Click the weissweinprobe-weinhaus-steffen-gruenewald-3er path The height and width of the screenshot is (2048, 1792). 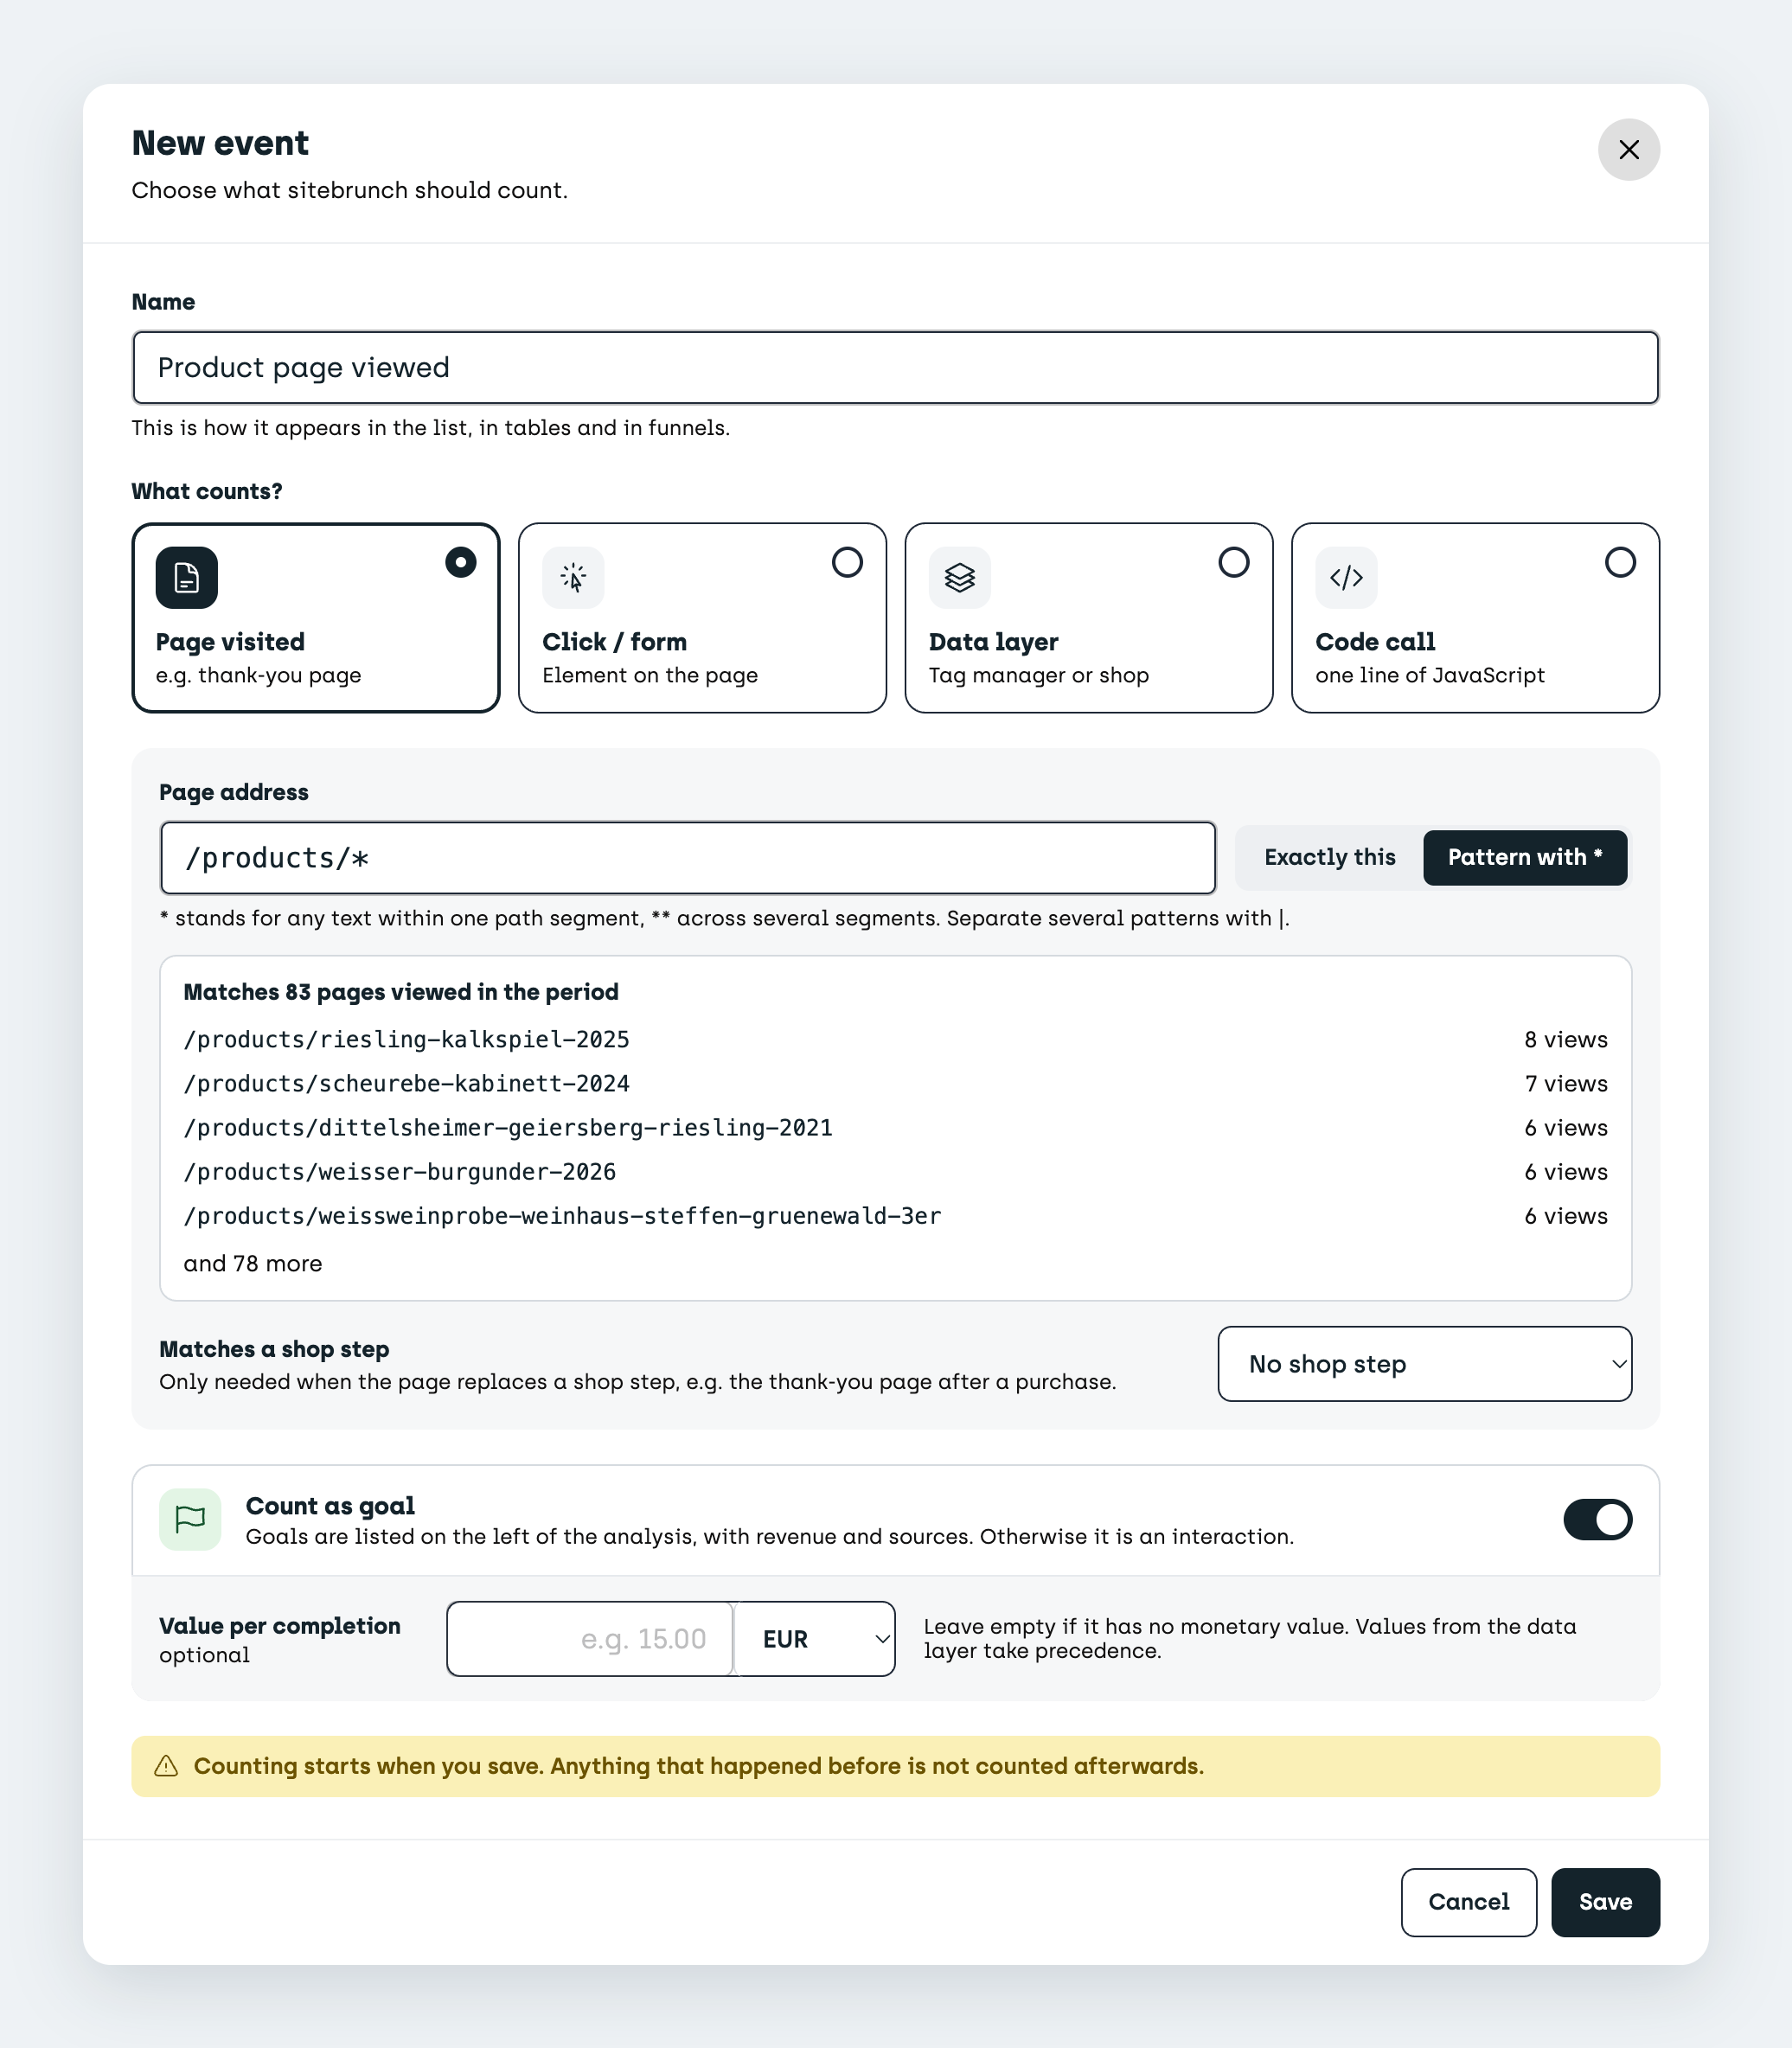[x=562, y=1216]
